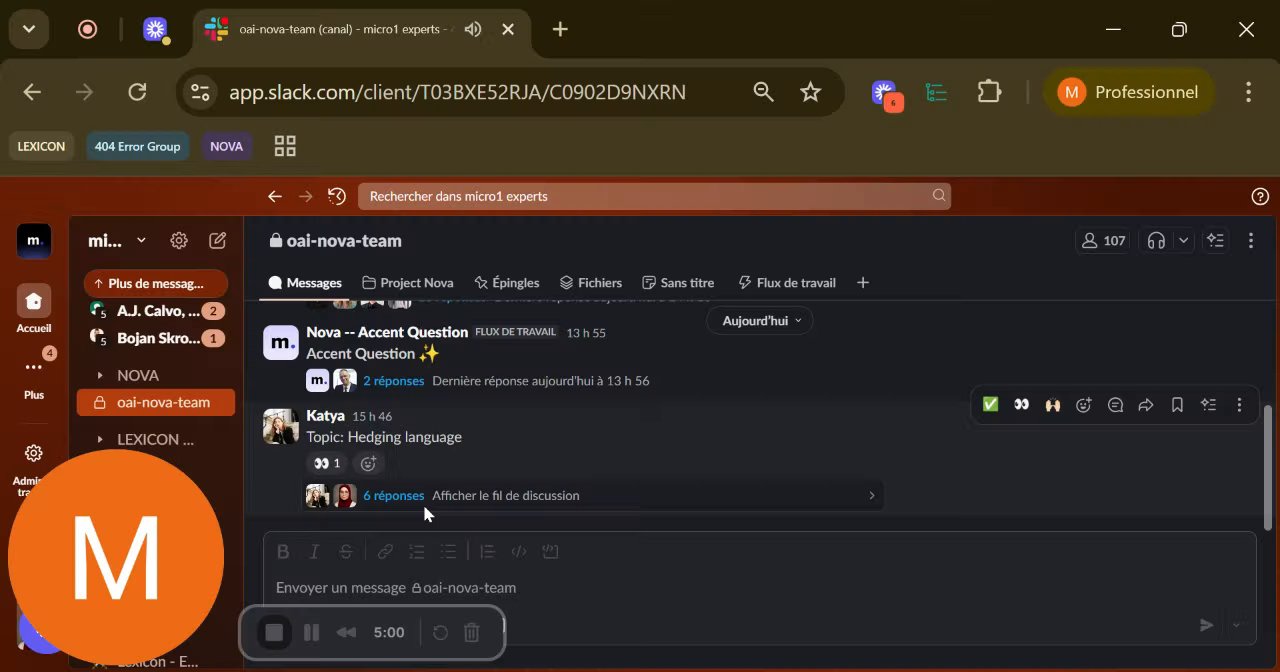The height and width of the screenshot is (672, 1280).
Task: Click the green checkmark reaction icon
Action: coord(990,405)
